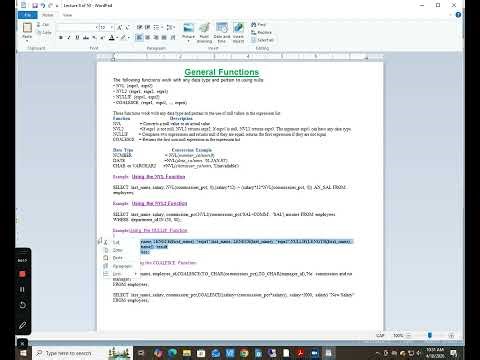Open the File menu tab

coord(28,15)
